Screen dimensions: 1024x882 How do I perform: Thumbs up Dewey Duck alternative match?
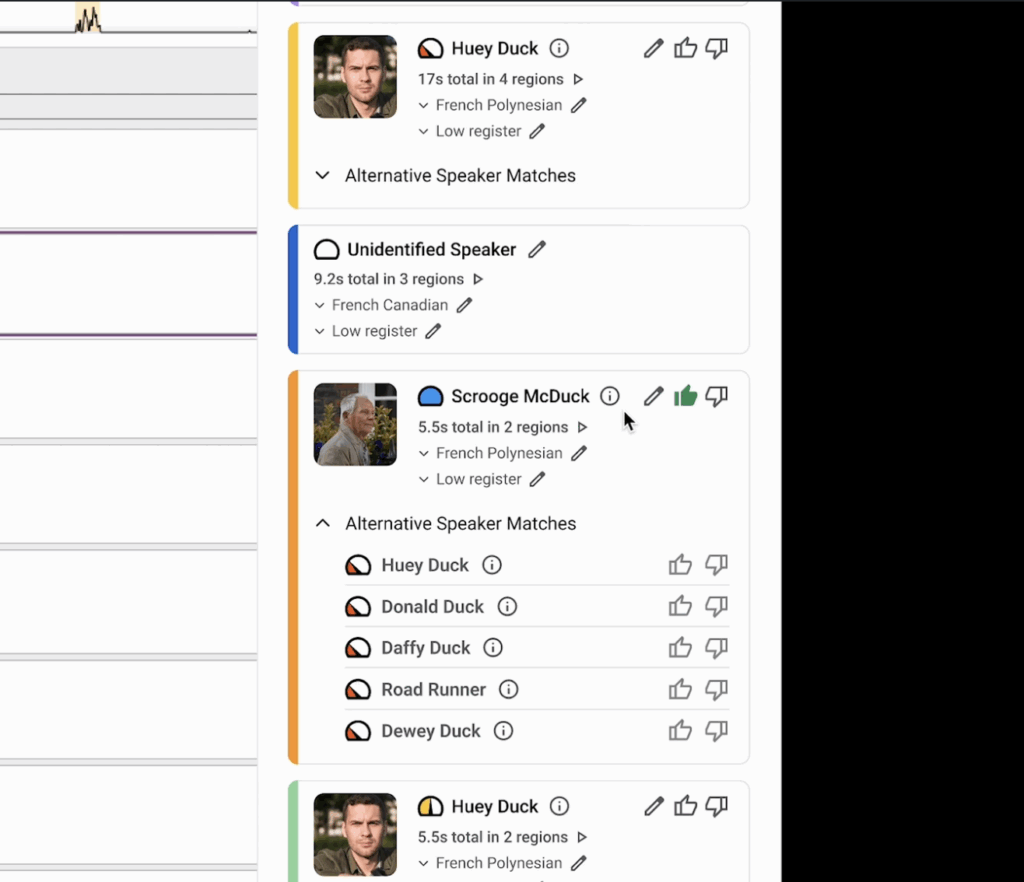click(x=680, y=731)
